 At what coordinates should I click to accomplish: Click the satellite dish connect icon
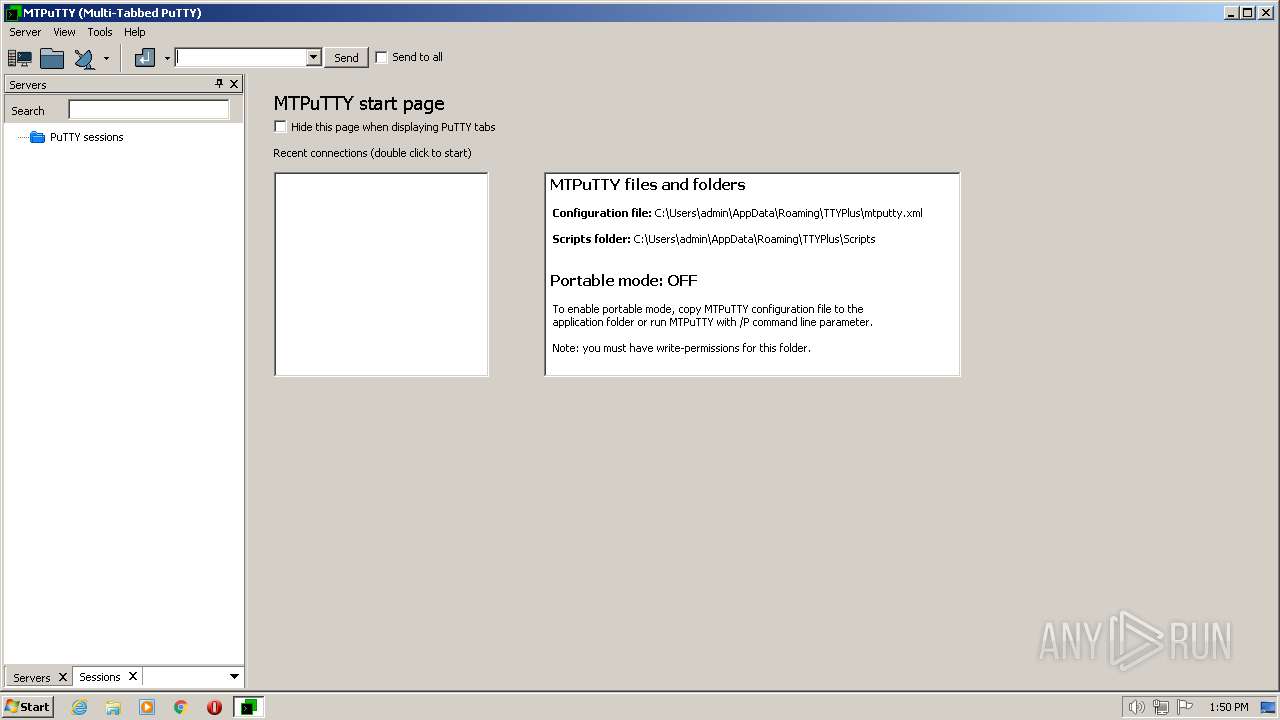click(x=85, y=58)
